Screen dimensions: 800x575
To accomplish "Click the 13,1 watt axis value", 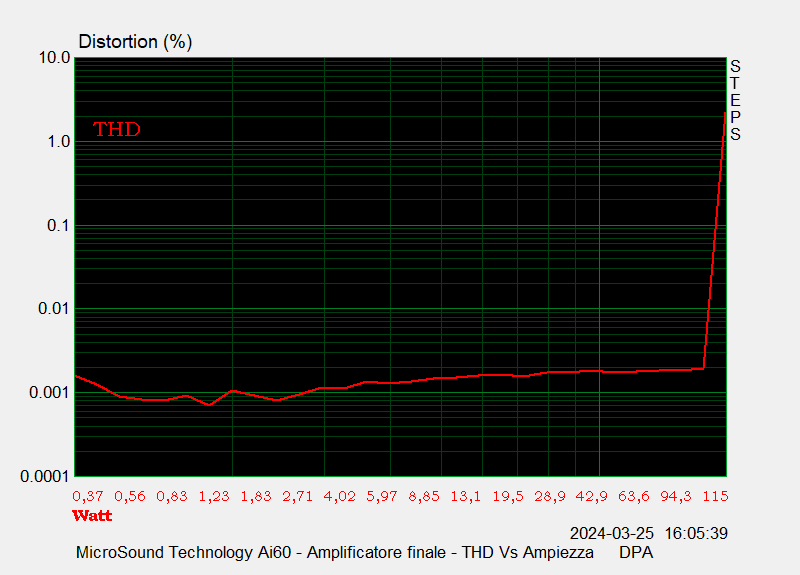I will click(466, 496).
